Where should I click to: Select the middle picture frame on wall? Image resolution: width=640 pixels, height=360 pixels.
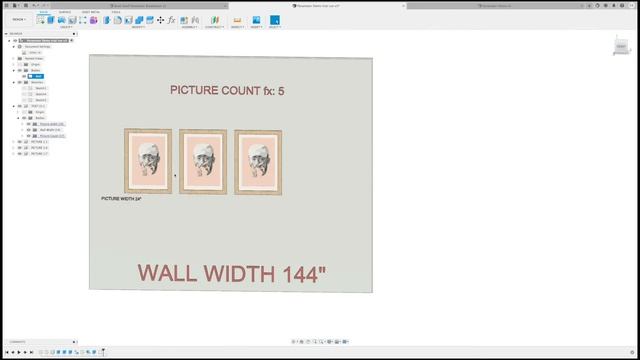pyautogui.click(x=203, y=161)
